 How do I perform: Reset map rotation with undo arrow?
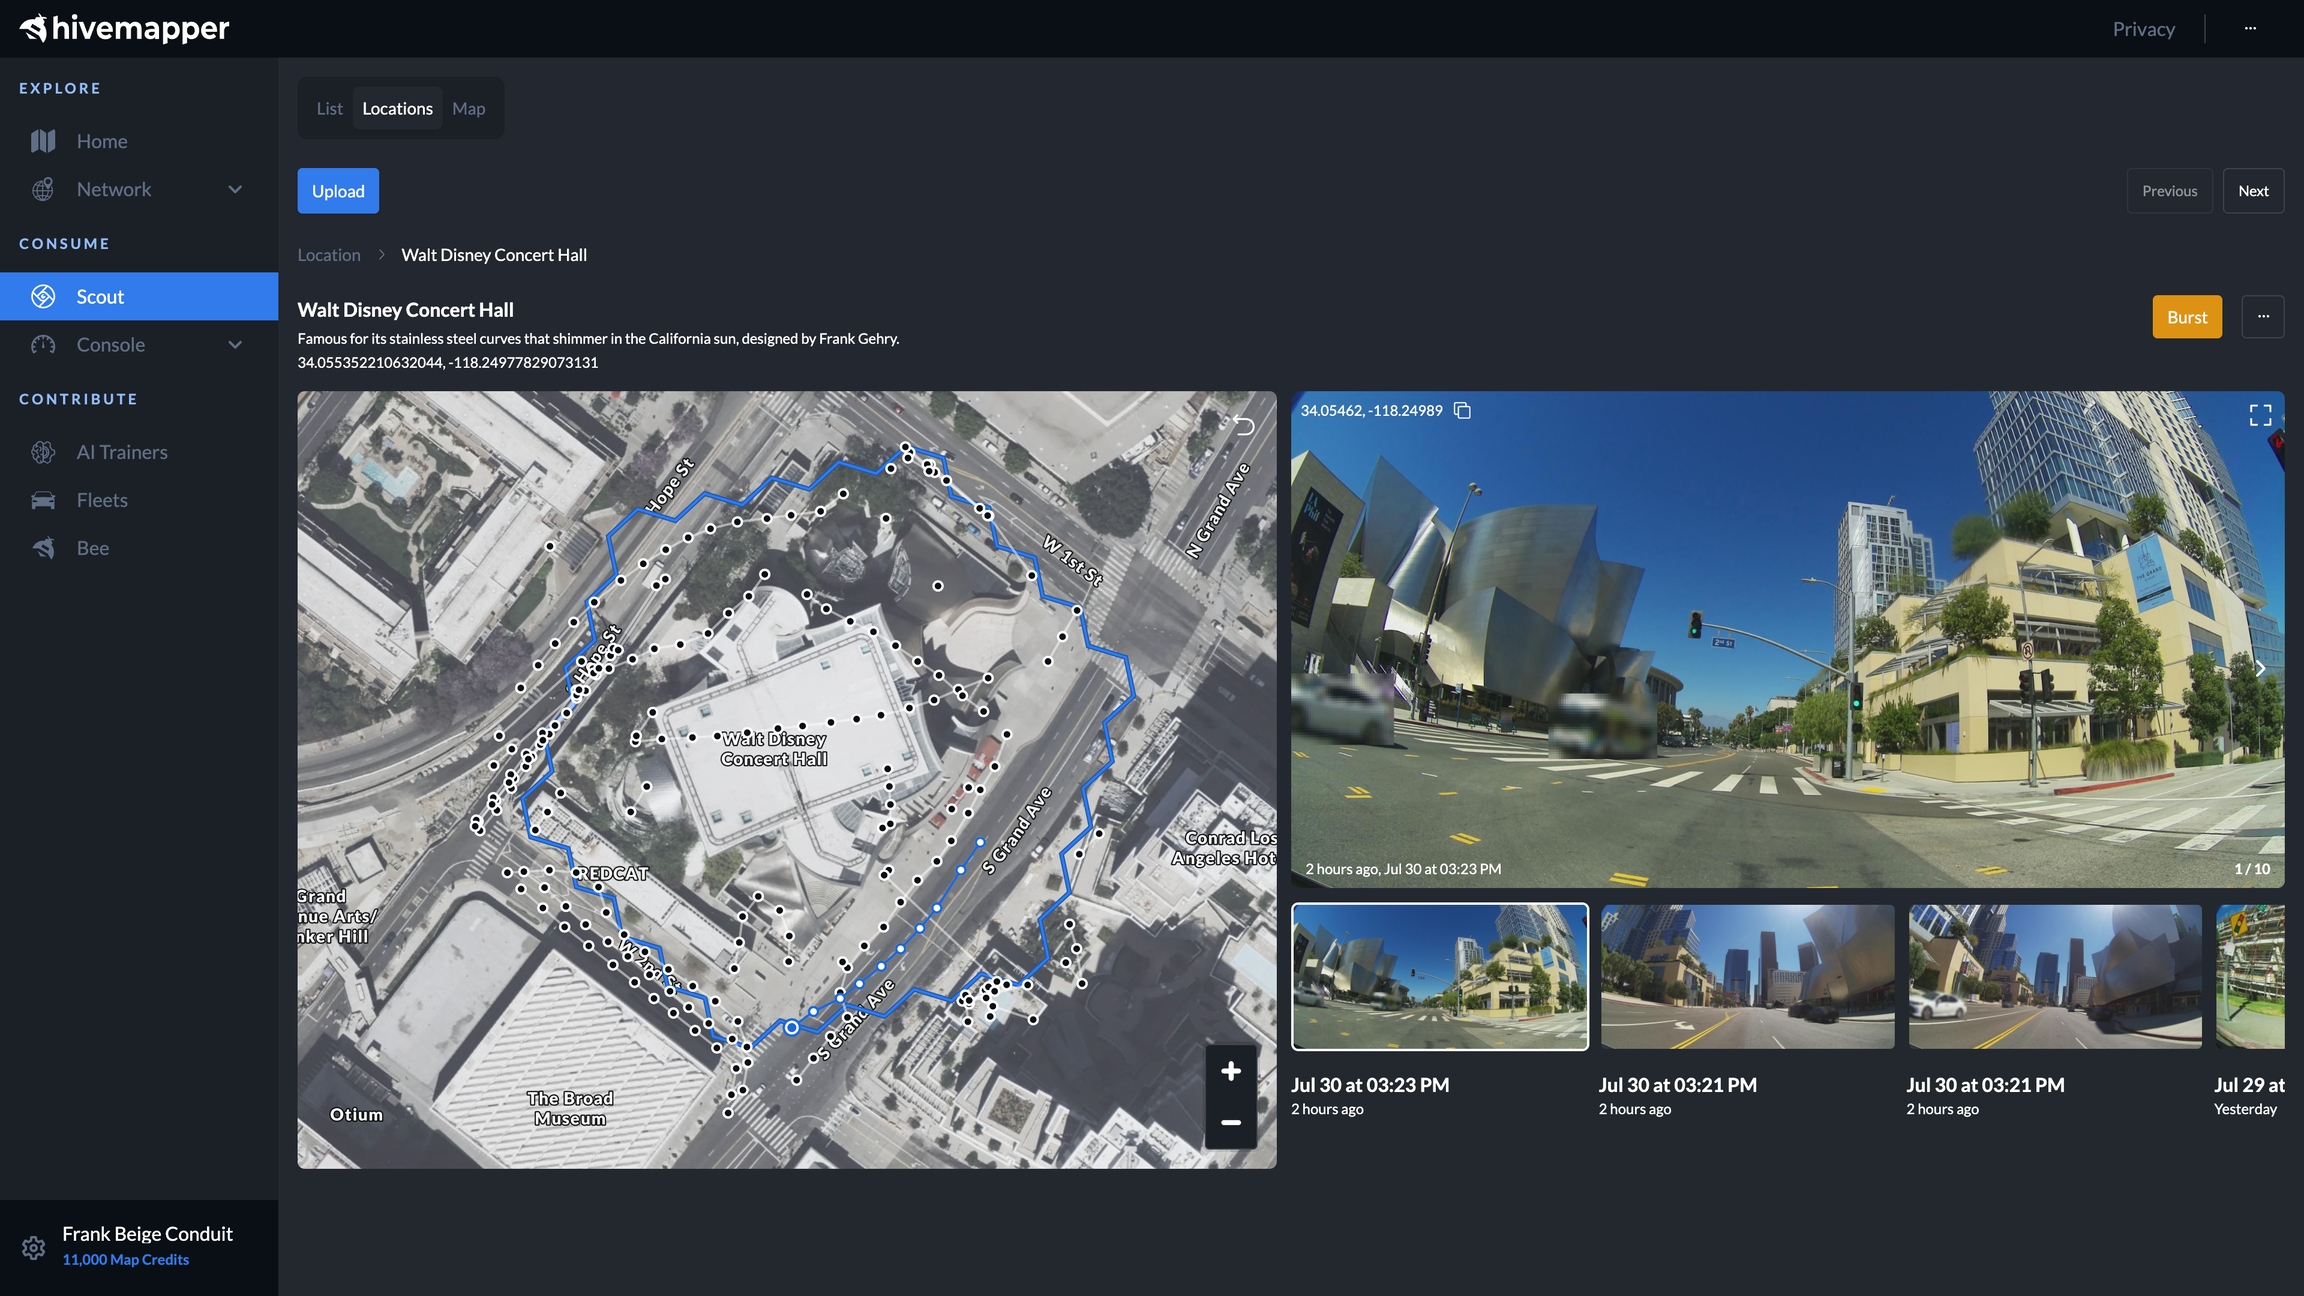coord(1244,425)
